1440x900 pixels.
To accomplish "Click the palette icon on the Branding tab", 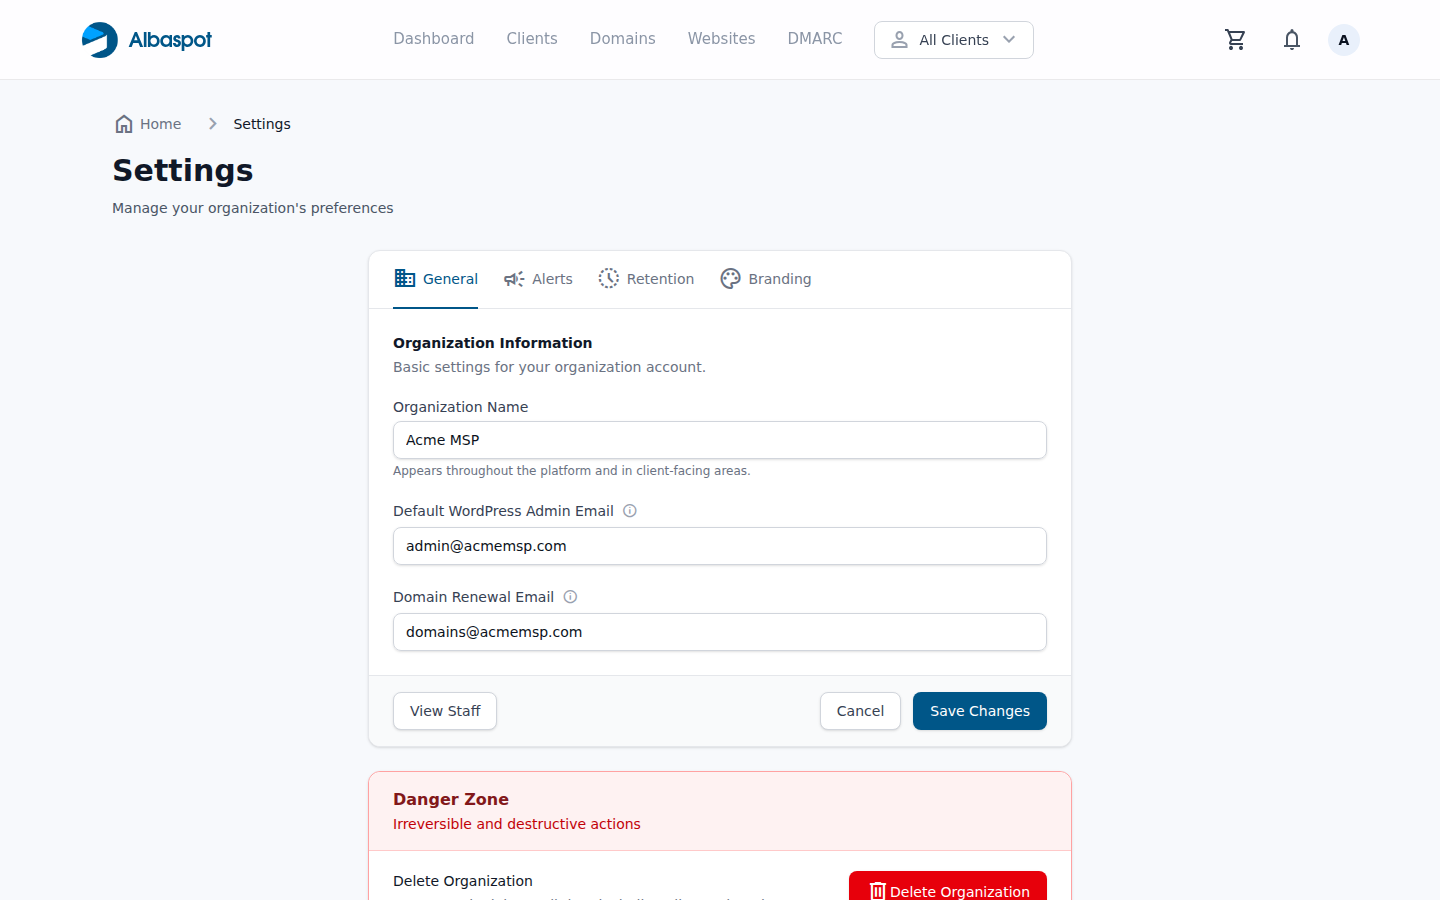I will point(730,278).
